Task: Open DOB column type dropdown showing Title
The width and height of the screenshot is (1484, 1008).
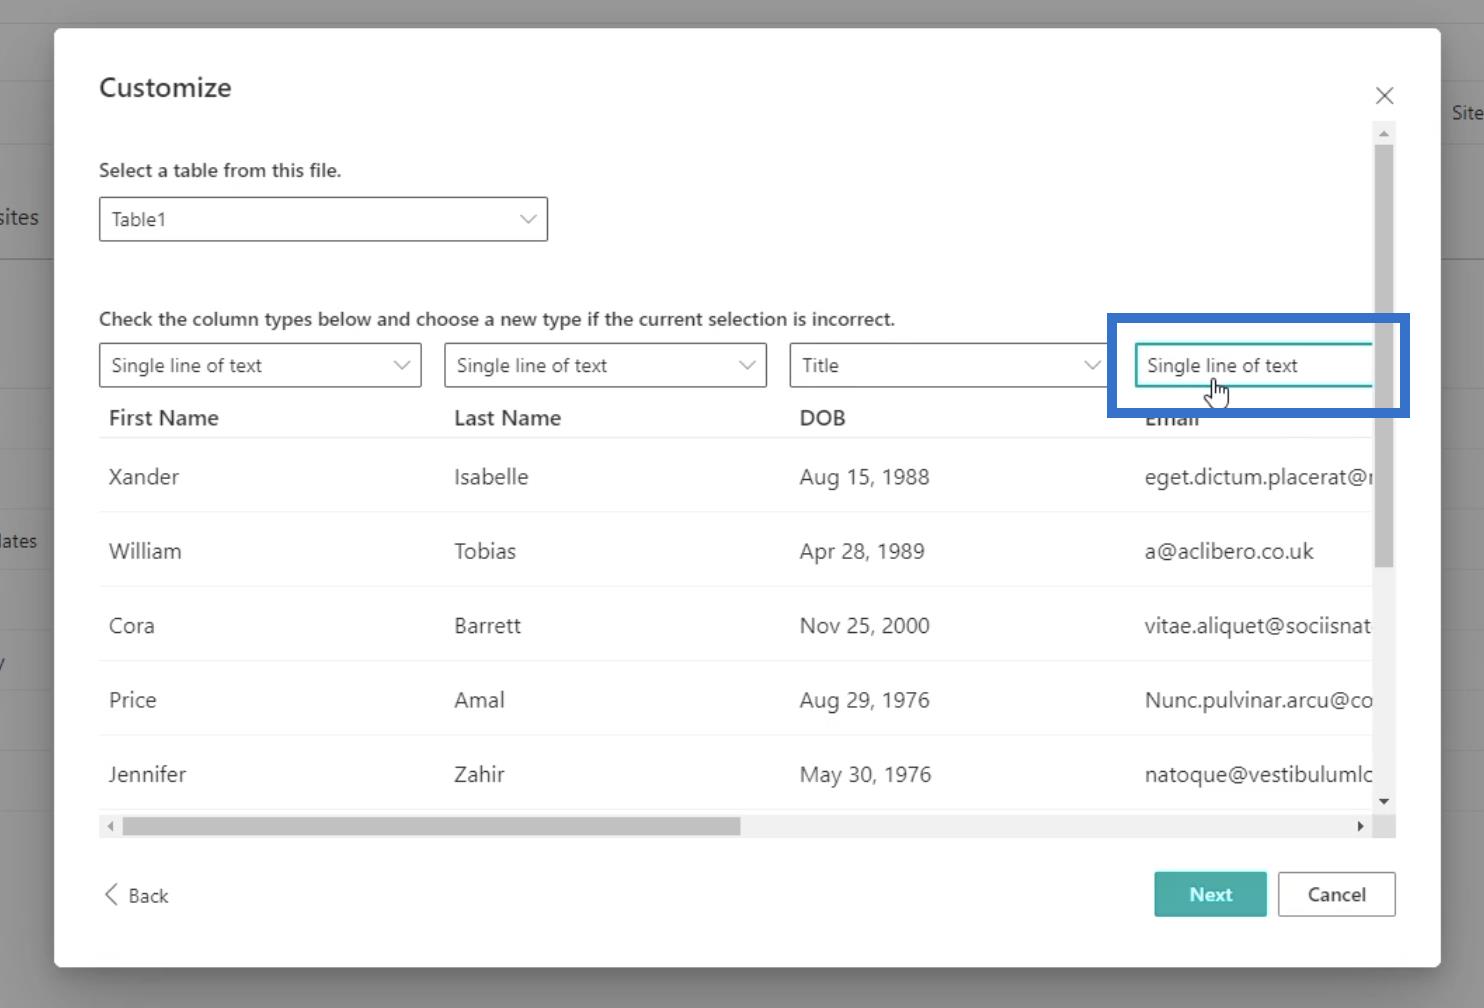Action: click(x=949, y=366)
